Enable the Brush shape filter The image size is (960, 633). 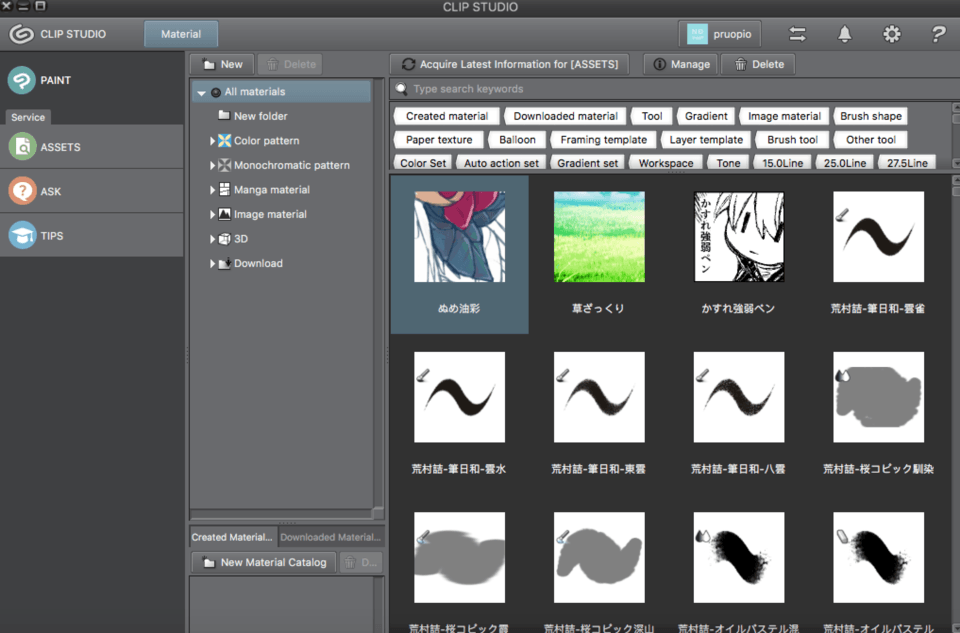(870, 115)
